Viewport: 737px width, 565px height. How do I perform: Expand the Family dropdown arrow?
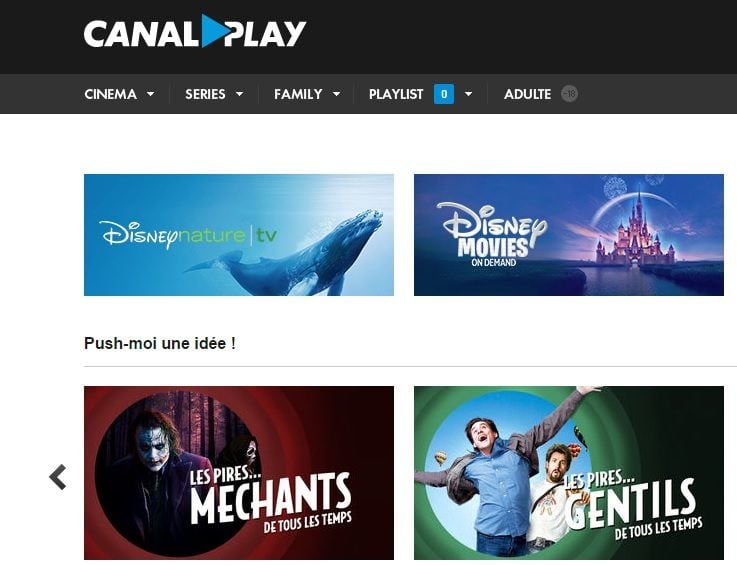[337, 94]
